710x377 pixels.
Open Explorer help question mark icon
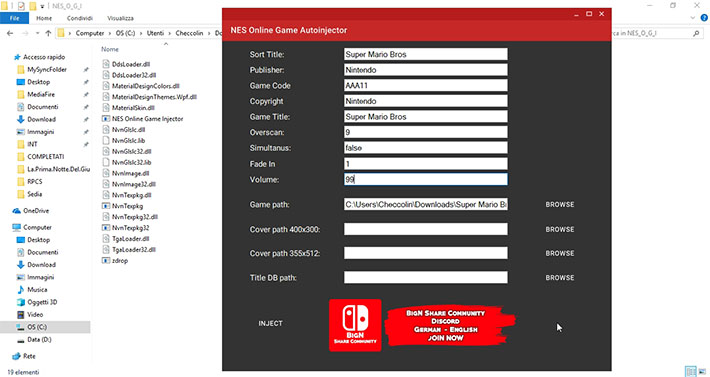tap(704, 18)
